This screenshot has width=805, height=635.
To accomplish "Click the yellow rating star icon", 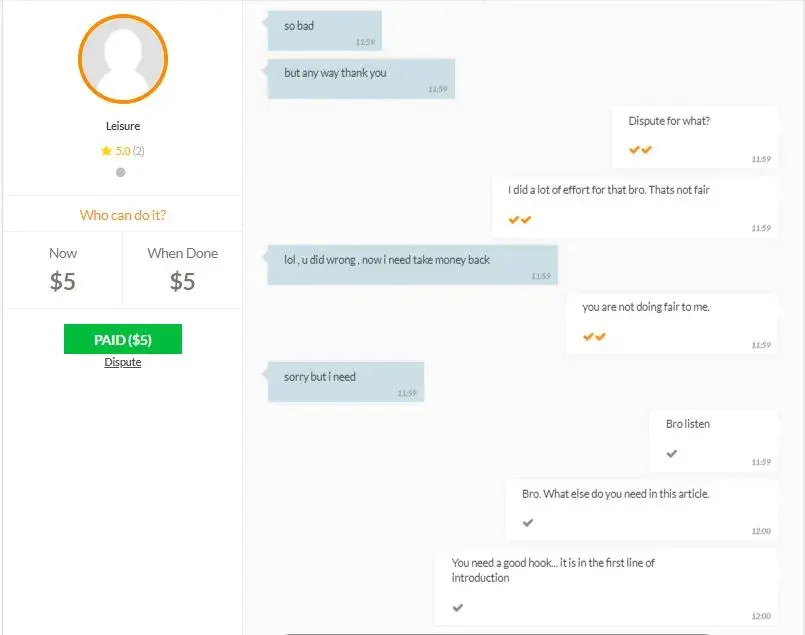I will tap(106, 151).
